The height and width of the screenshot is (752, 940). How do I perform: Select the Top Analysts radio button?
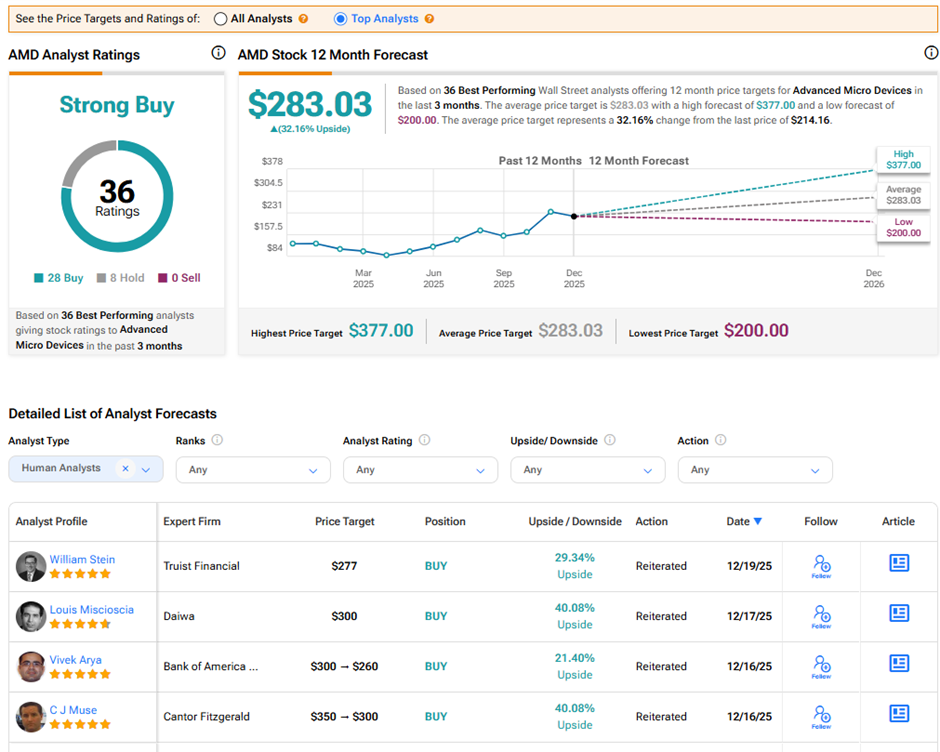click(340, 19)
